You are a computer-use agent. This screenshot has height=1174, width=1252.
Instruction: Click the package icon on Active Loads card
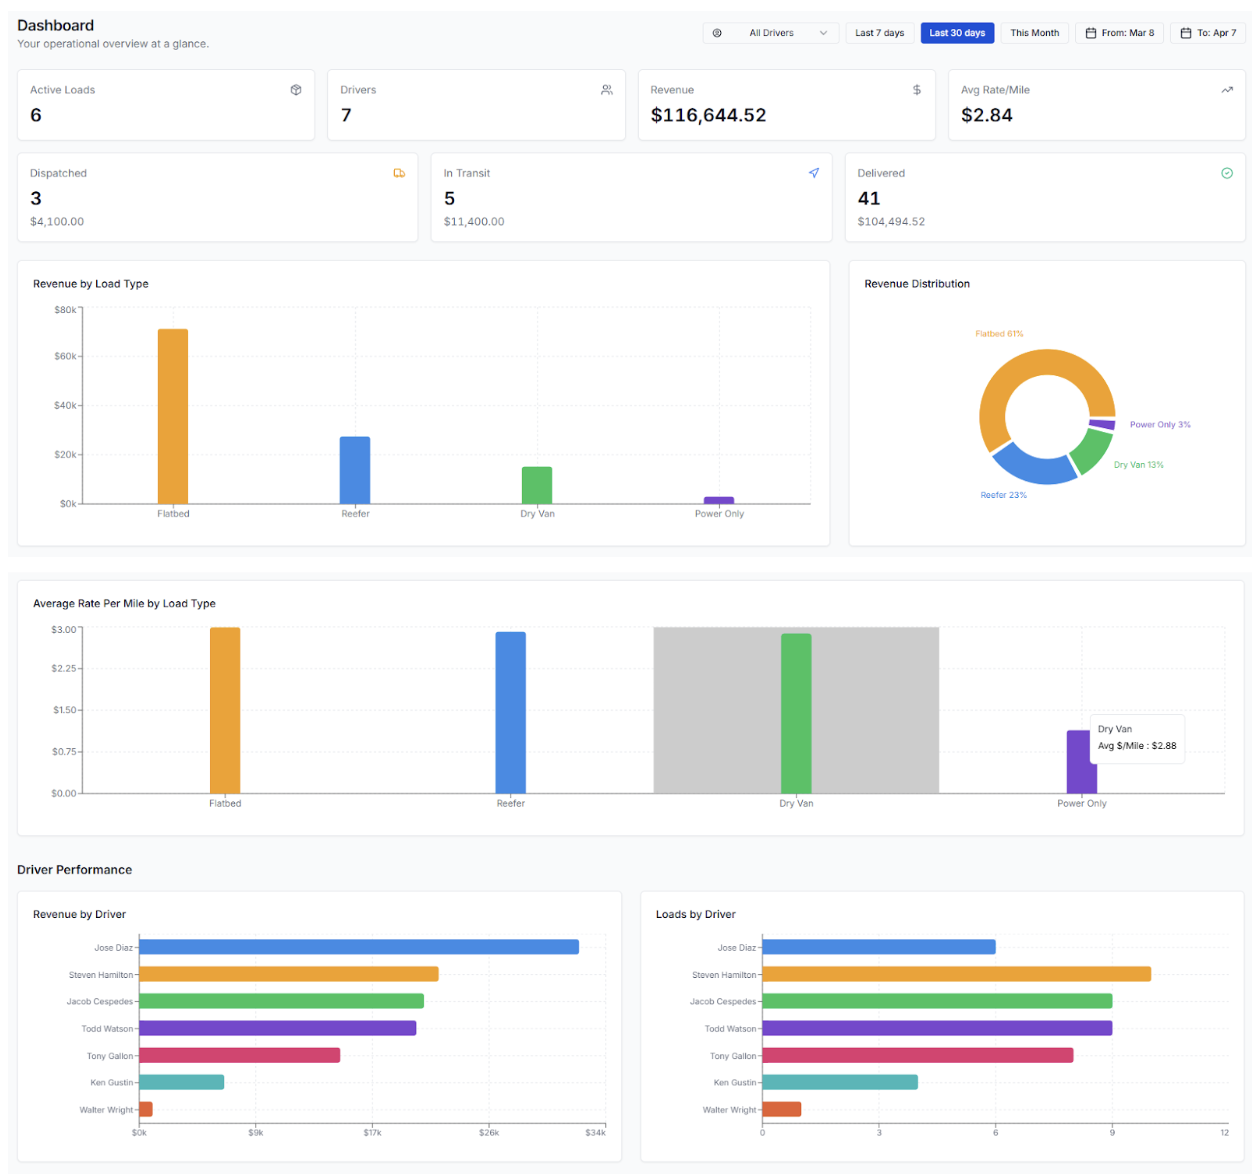[x=296, y=89]
